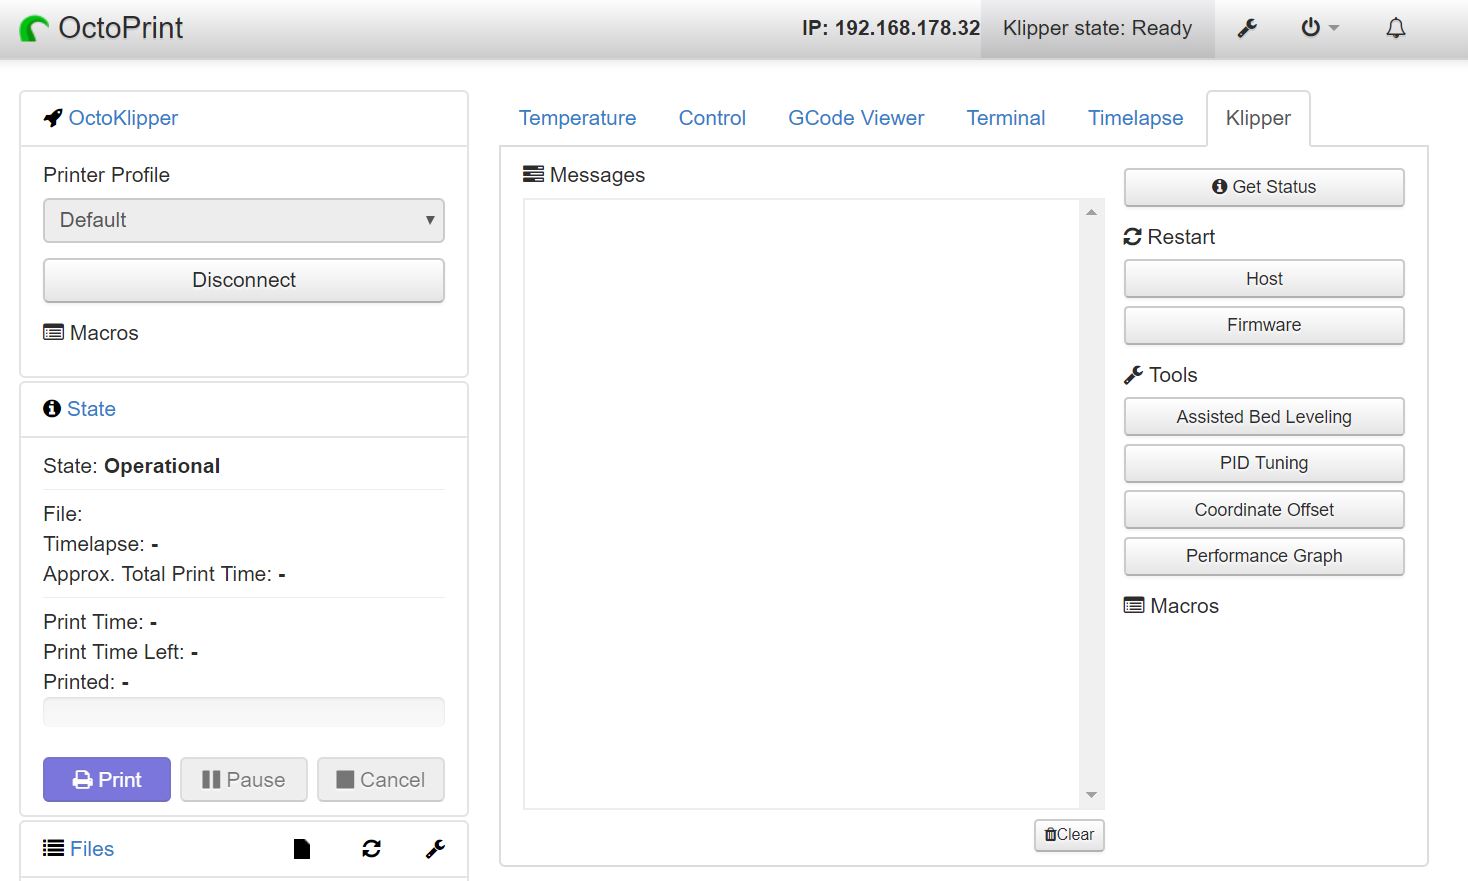Click the OctoPrint logo
The image size is (1468, 881).
click(101, 28)
